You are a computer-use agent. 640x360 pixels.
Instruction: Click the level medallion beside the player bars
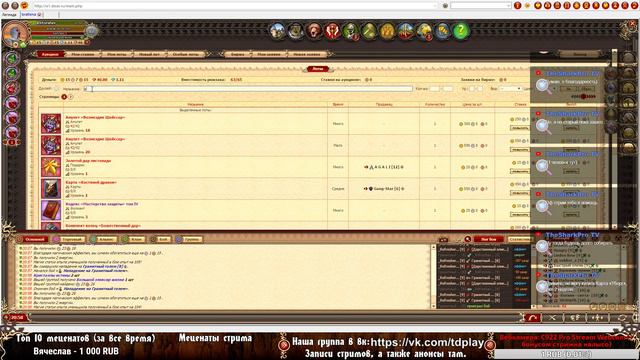point(91,31)
